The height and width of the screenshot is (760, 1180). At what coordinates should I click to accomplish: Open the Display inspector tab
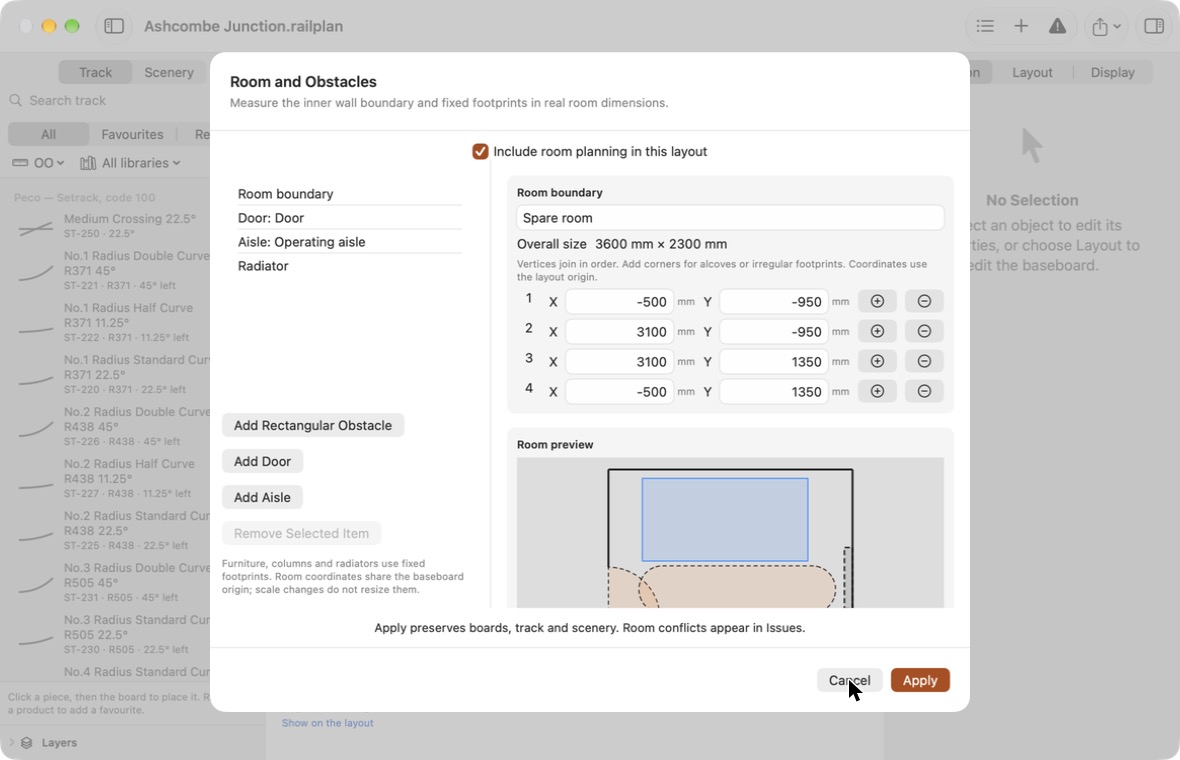(1112, 72)
